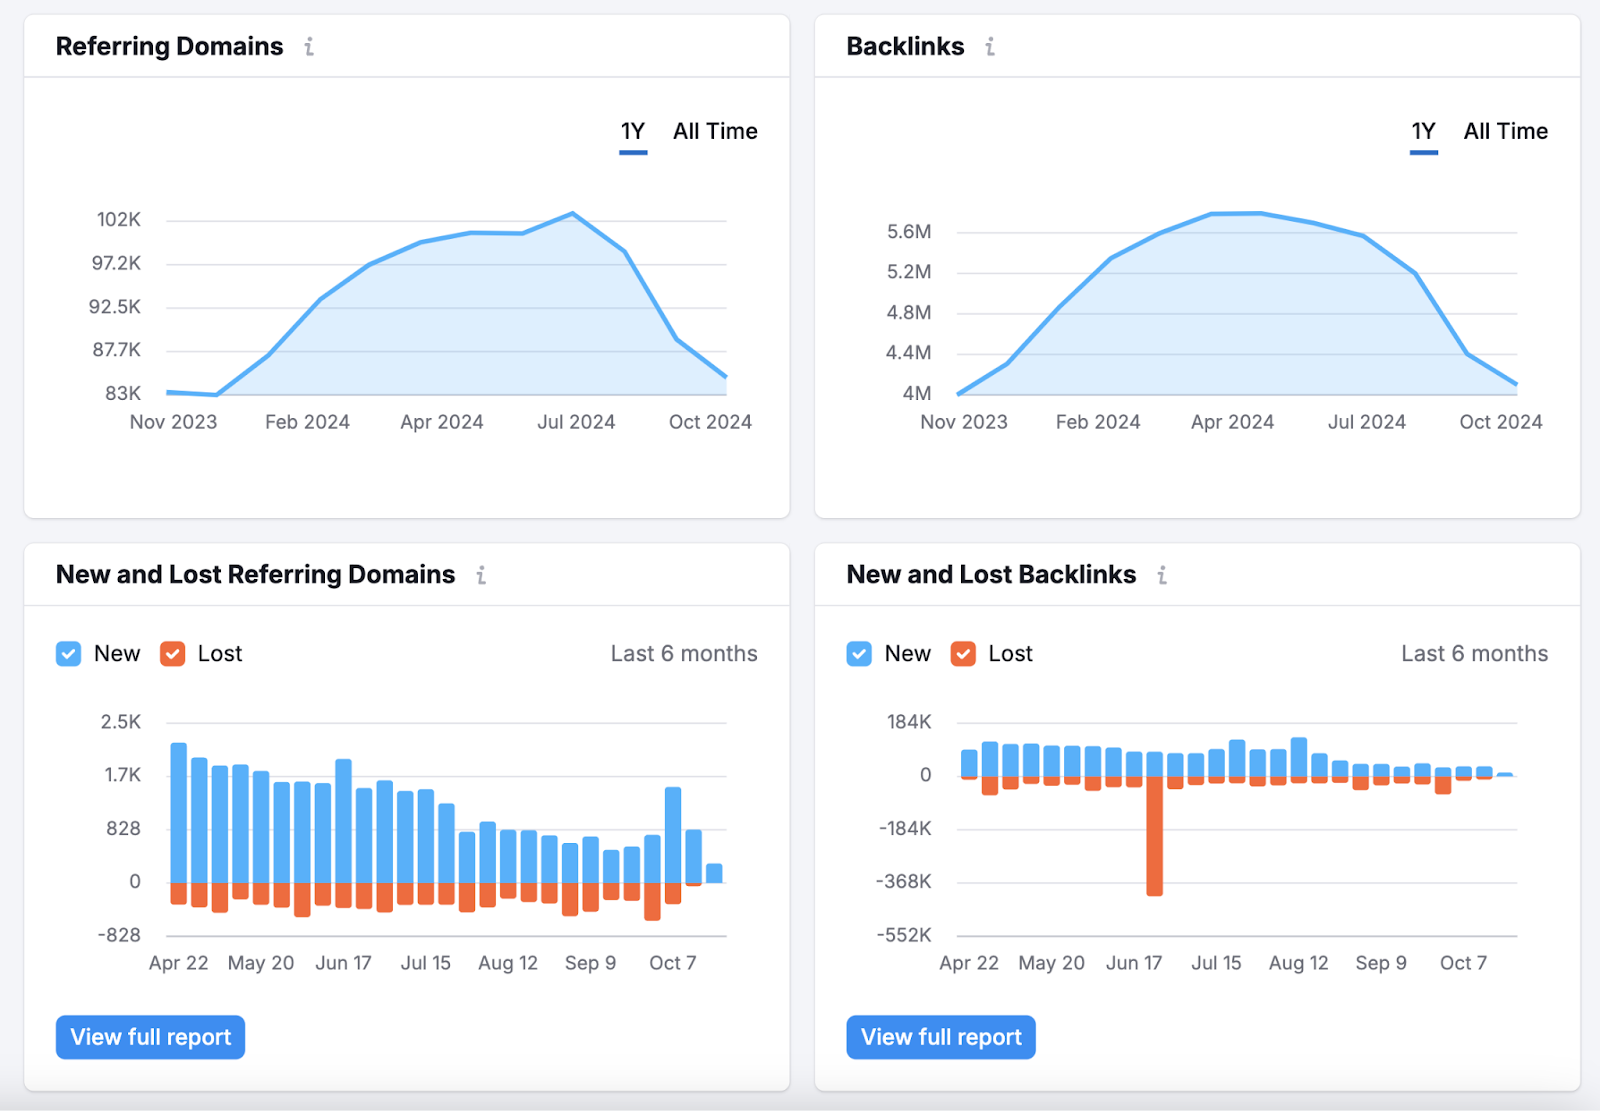Switch Backlinks chart to All Time
This screenshot has height=1111, width=1600.
[1506, 131]
